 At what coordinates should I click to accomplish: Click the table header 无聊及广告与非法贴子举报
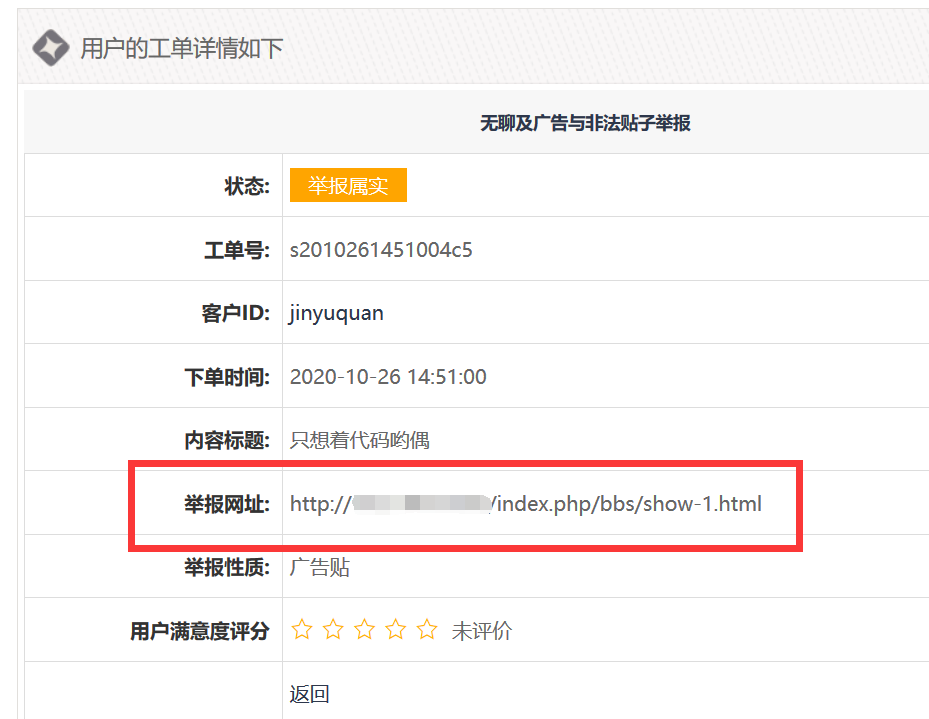click(585, 123)
